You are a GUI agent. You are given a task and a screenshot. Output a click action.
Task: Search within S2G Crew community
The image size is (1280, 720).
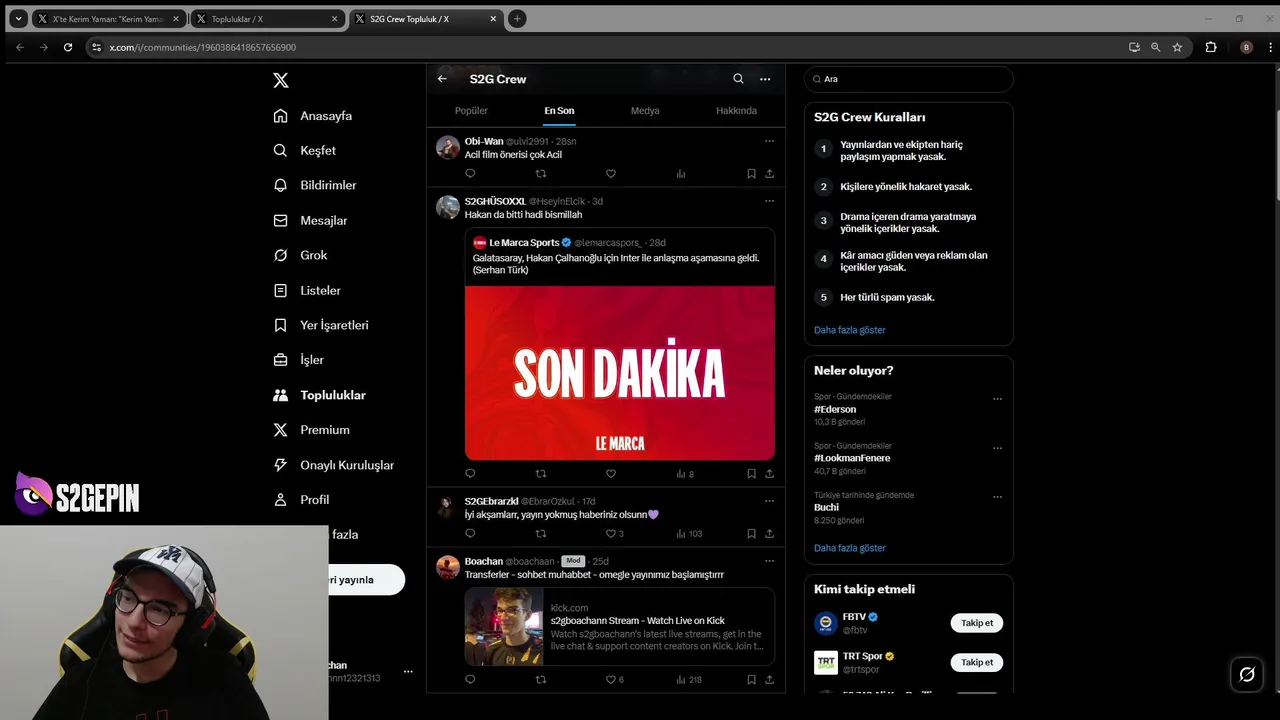[738, 79]
